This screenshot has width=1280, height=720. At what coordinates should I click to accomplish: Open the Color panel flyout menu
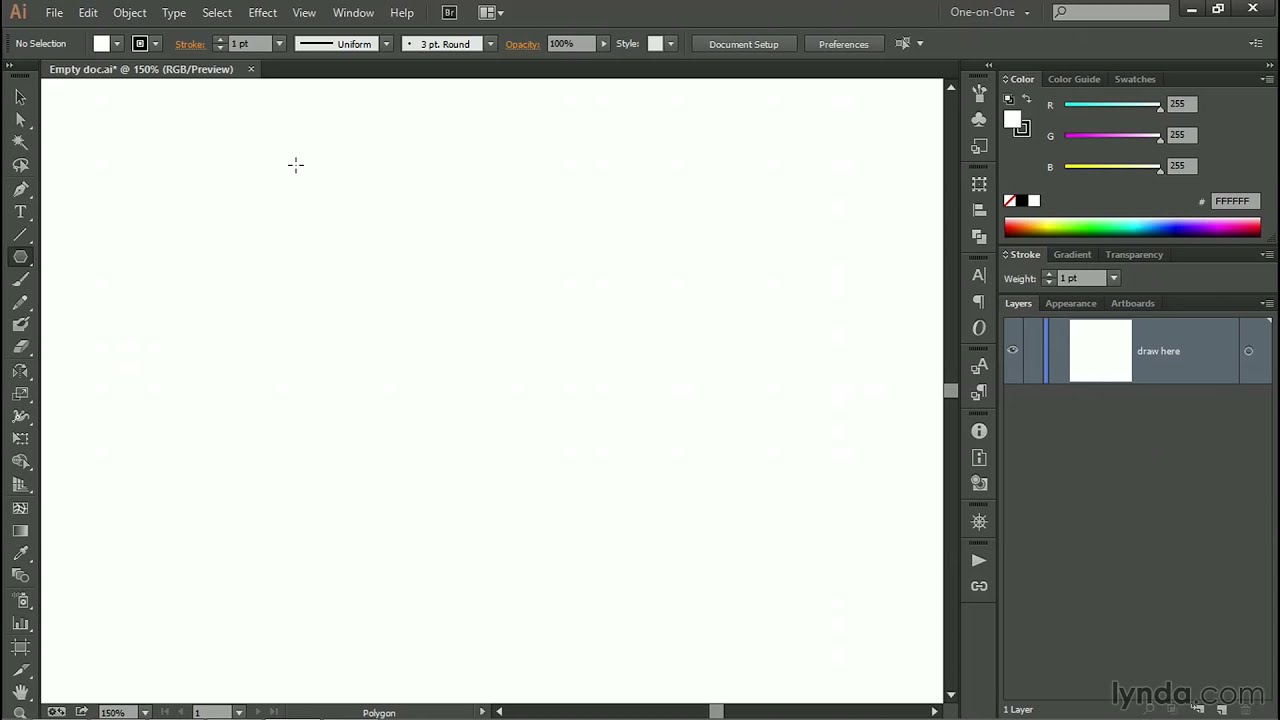point(1267,79)
